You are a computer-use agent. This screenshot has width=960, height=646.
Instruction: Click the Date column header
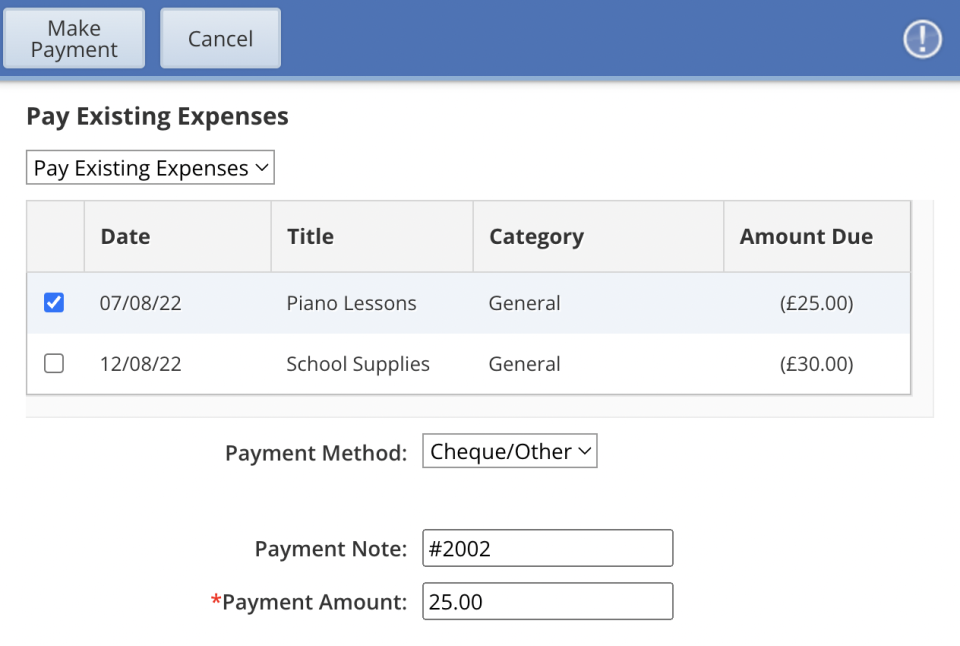124,236
